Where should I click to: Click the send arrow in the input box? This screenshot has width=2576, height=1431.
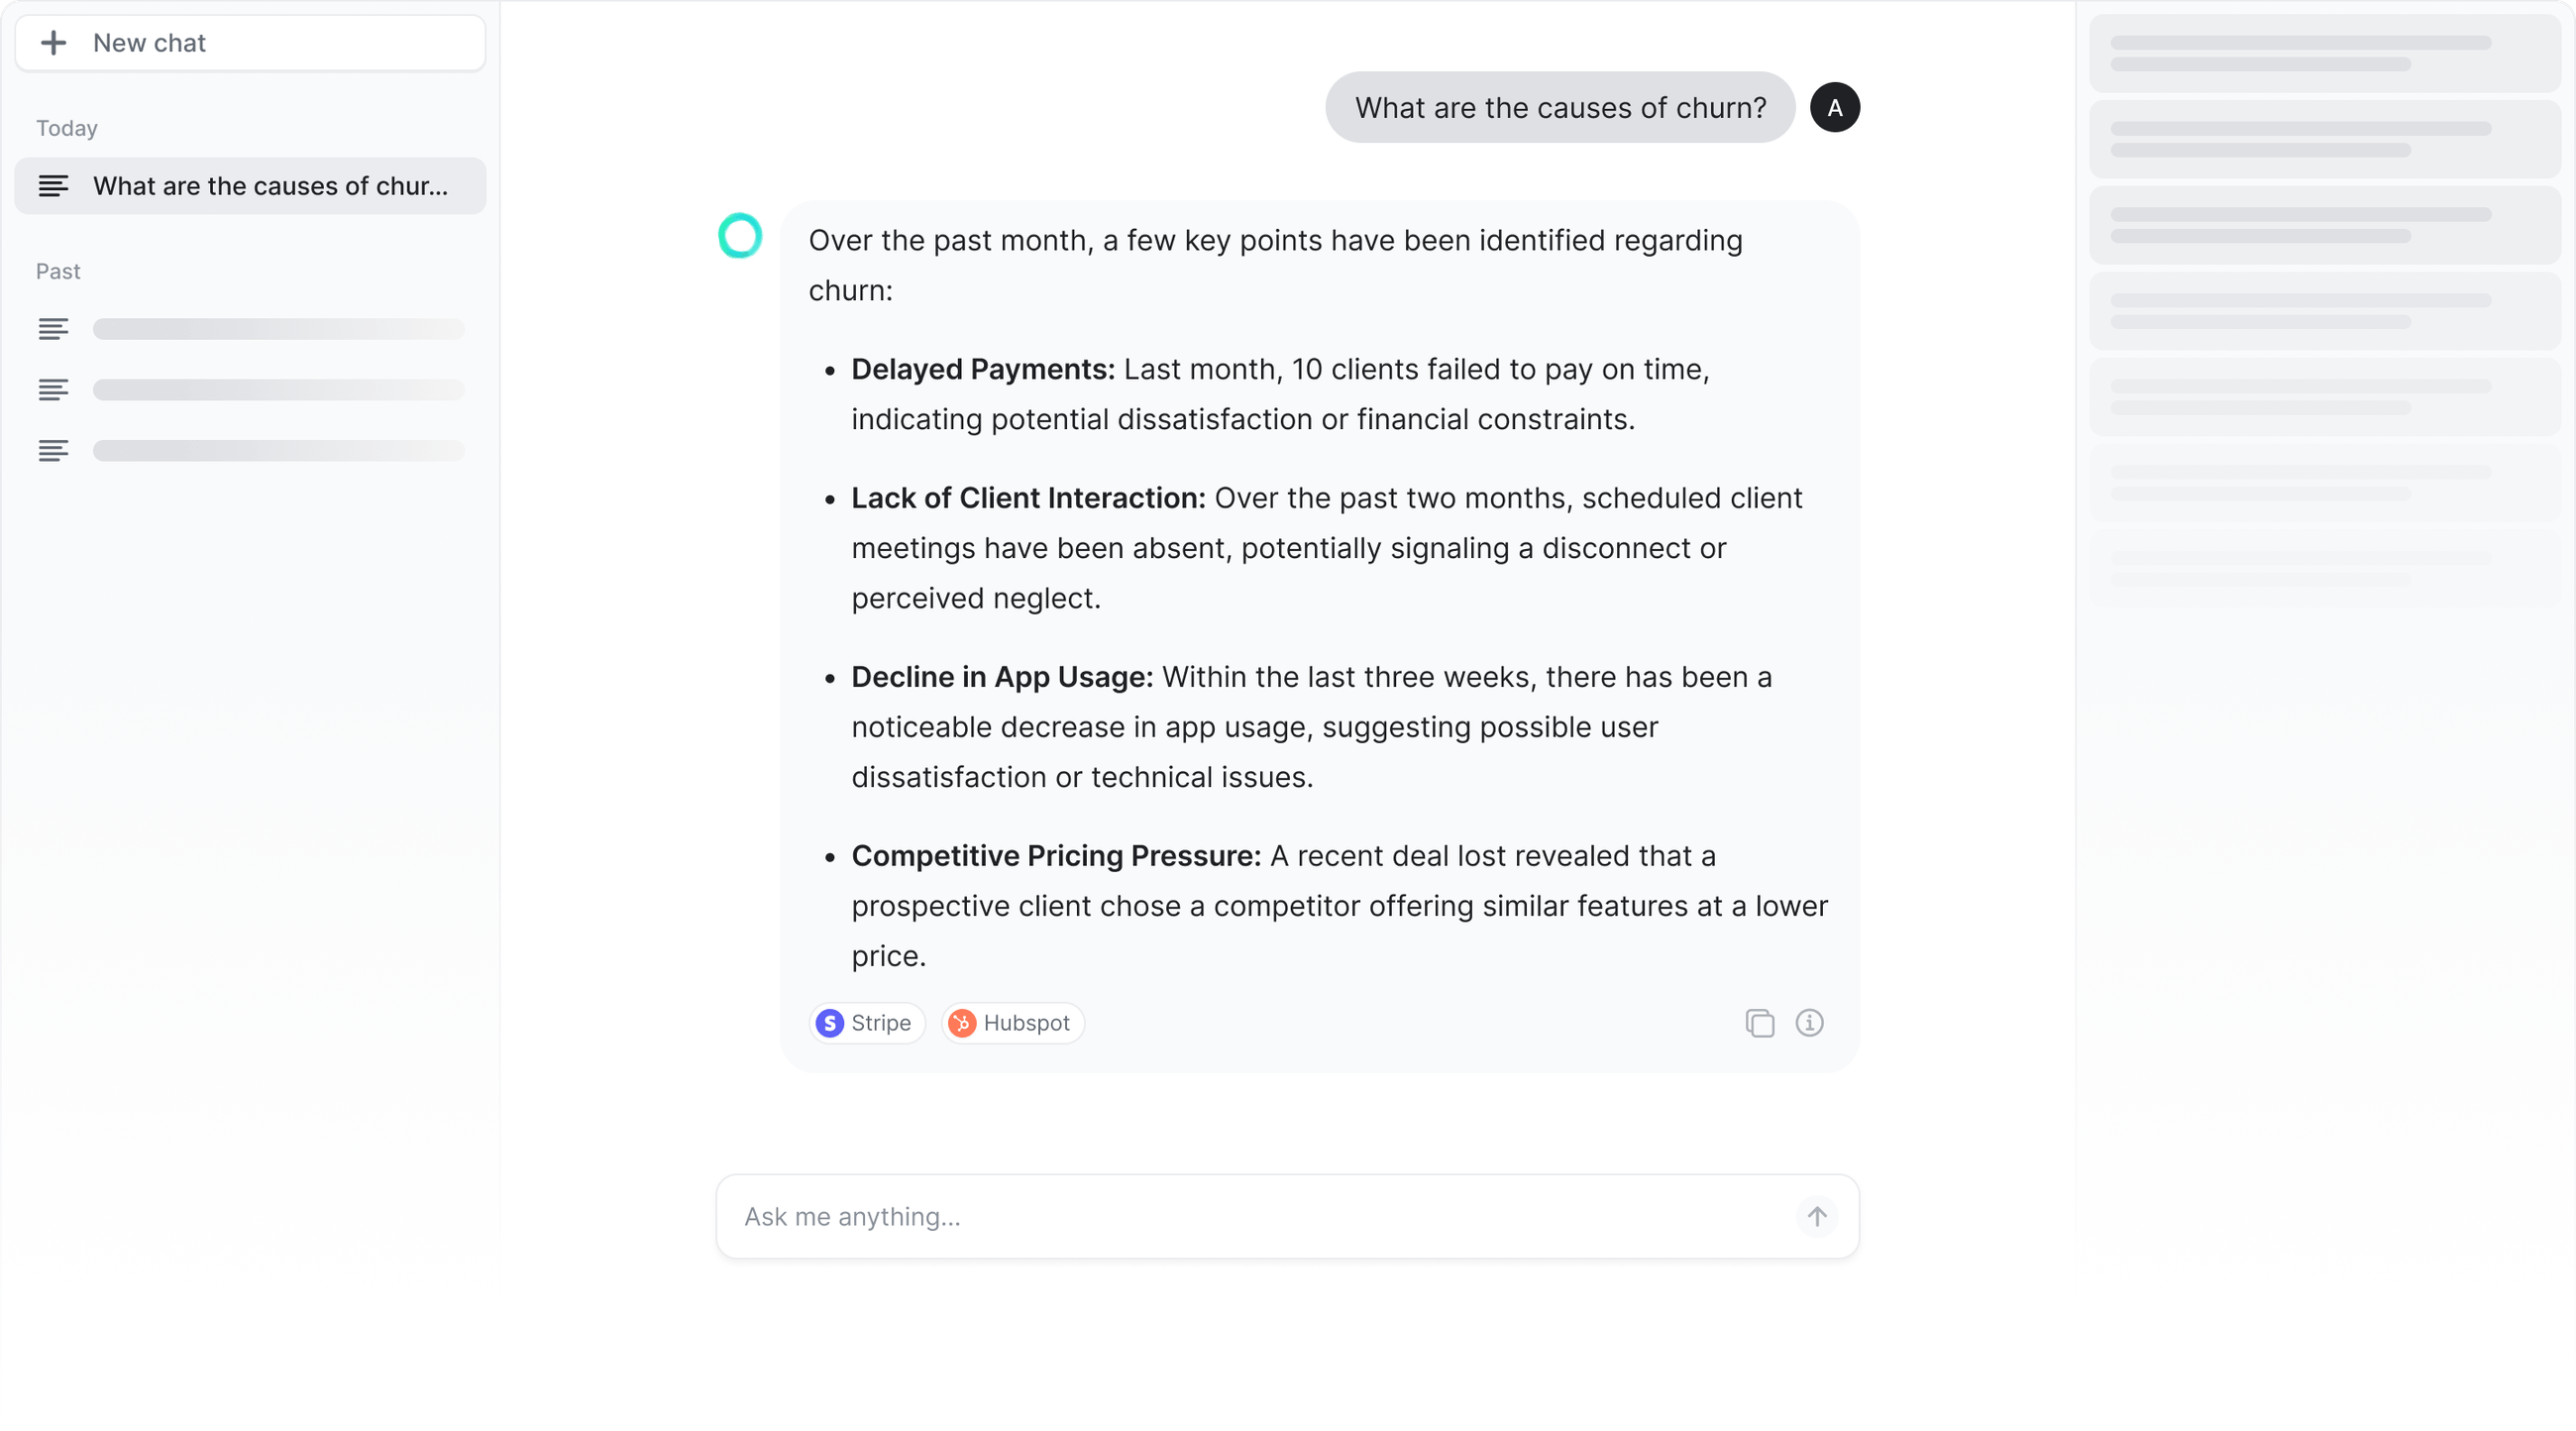[1817, 1216]
